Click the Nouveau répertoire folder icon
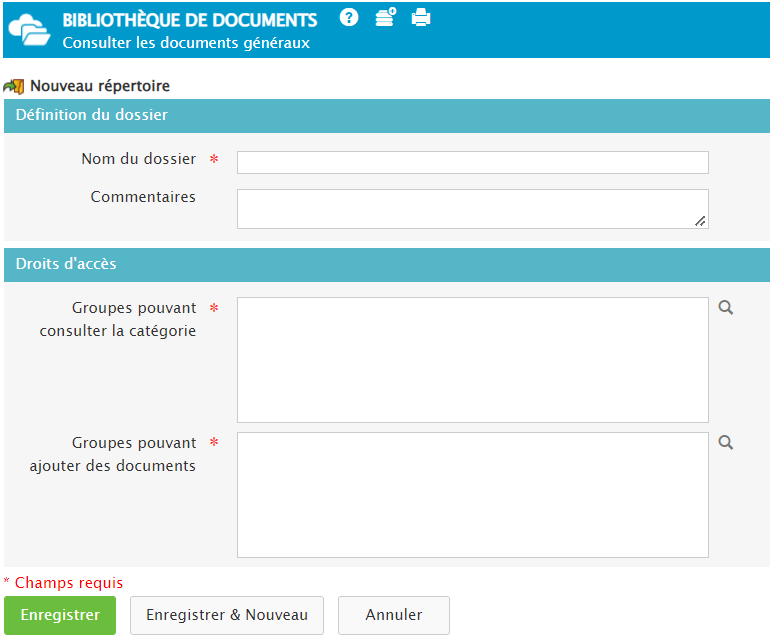770x640 pixels. pyautogui.click(x=14, y=87)
